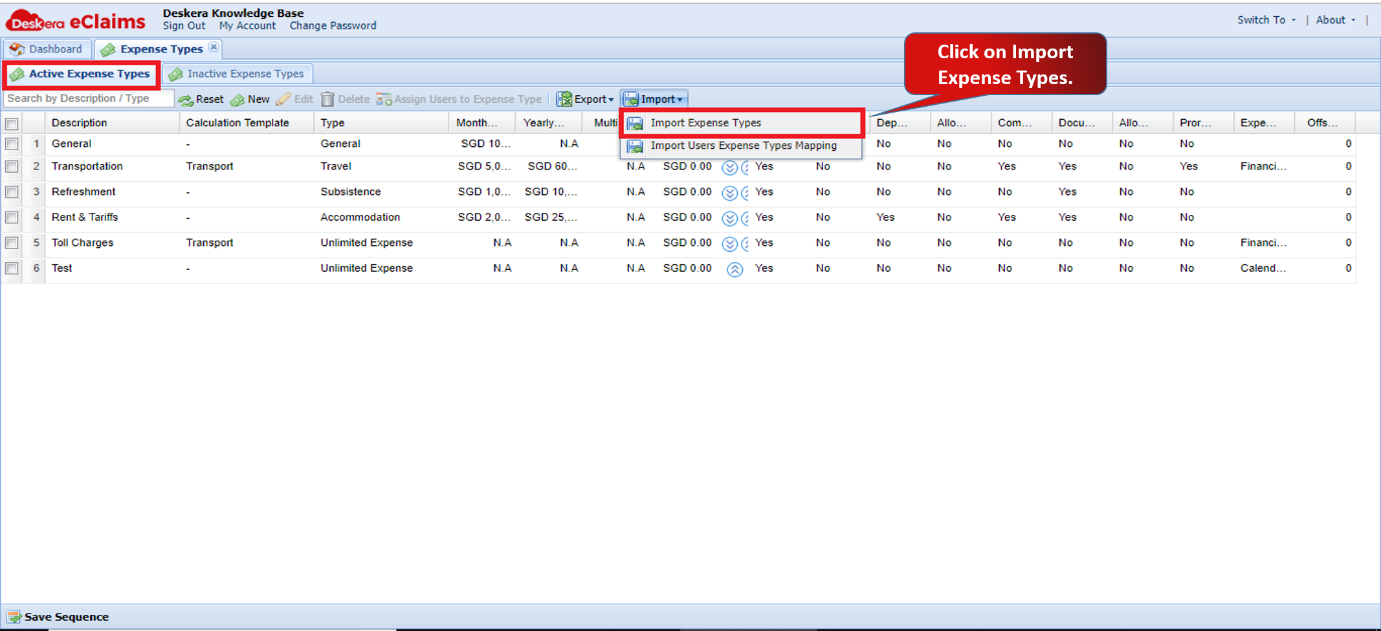The image size is (1381, 631).
Task: Open the About dropdown
Action: tap(1336, 20)
